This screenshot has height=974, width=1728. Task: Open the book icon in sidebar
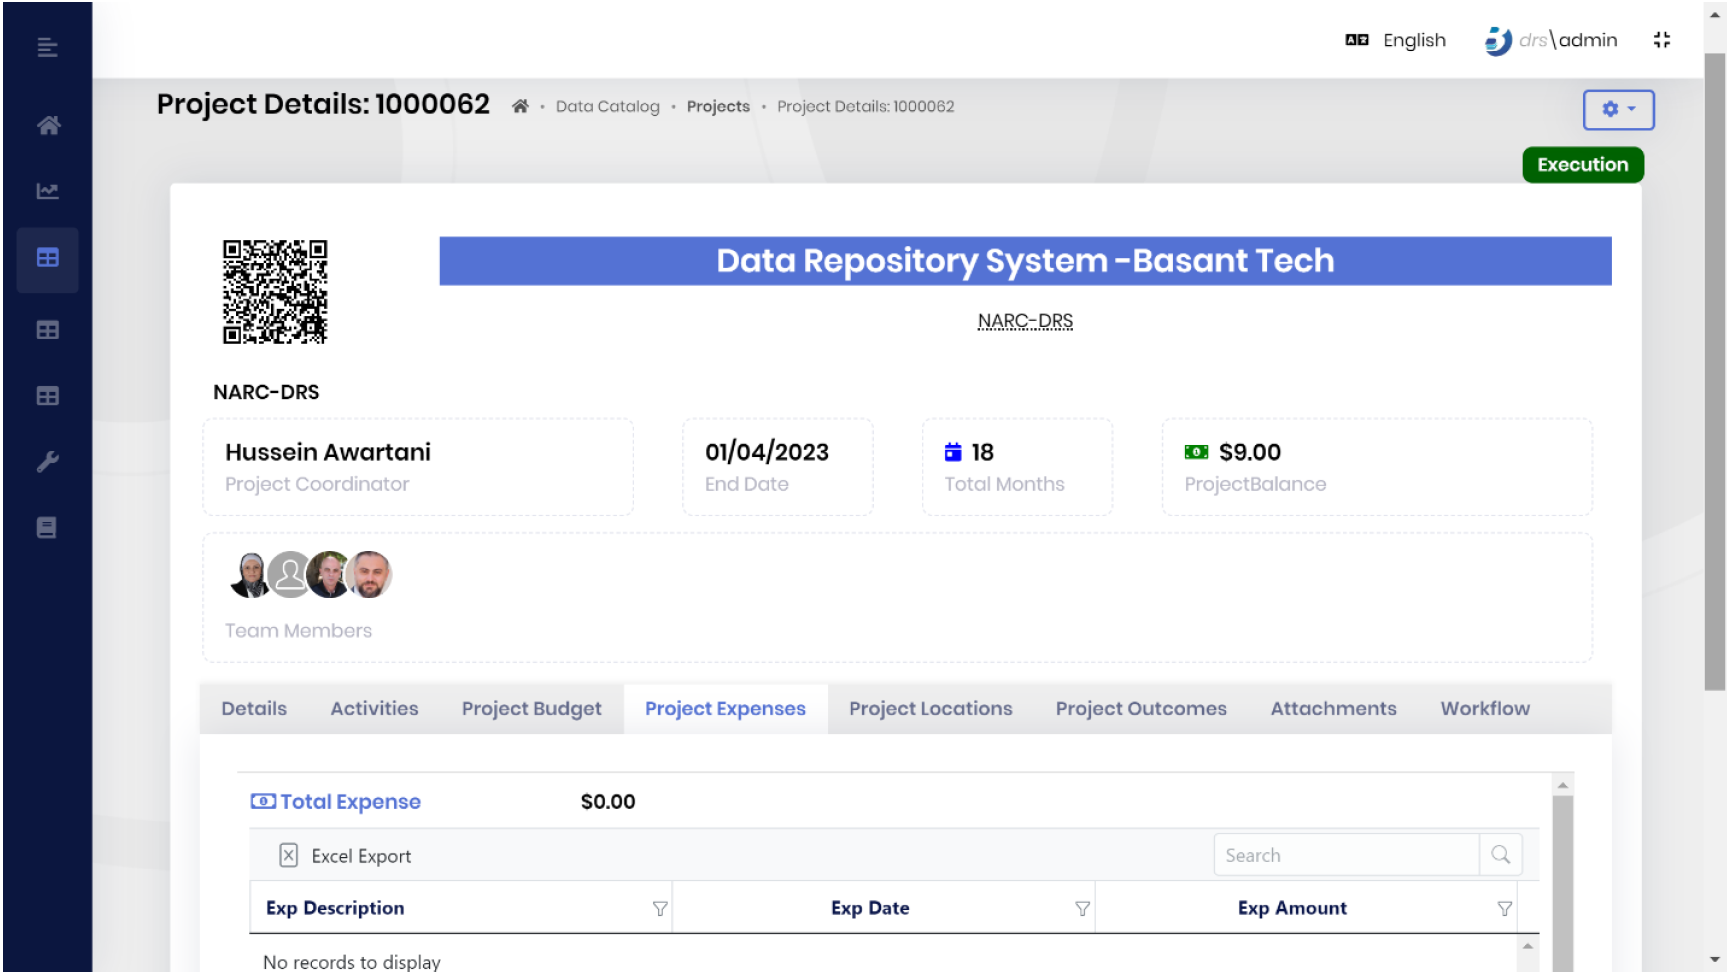coord(47,528)
